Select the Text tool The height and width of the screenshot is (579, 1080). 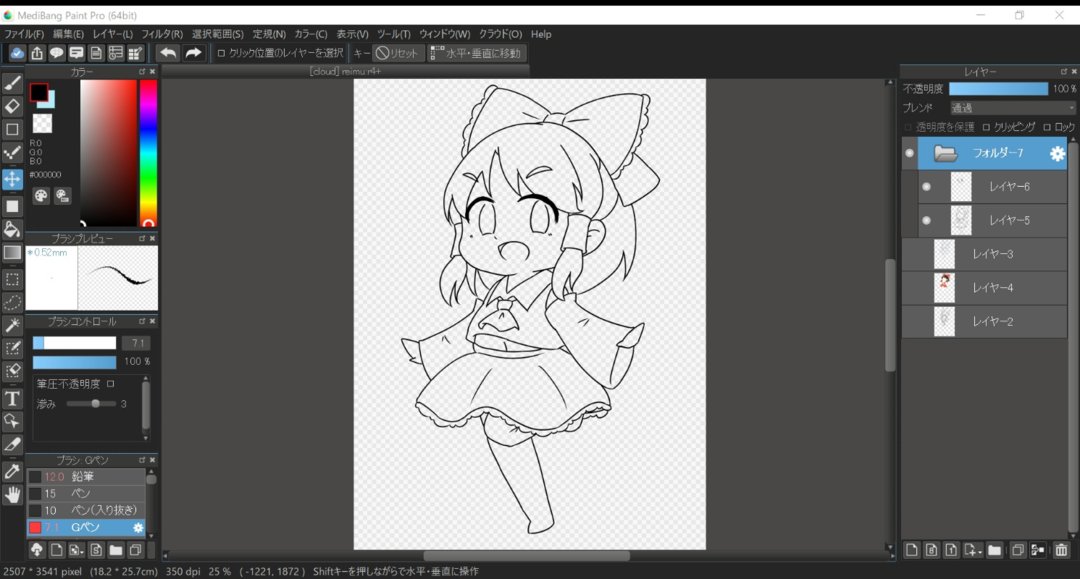pyautogui.click(x=12, y=399)
